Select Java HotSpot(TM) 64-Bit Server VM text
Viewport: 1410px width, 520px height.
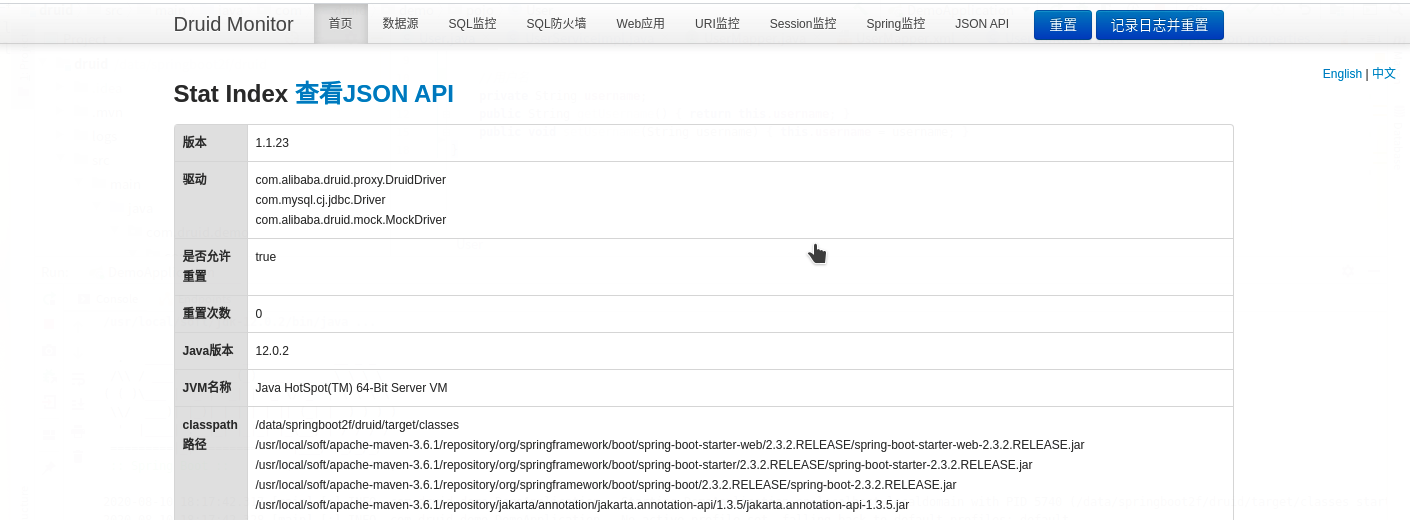[x=351, y=388]
